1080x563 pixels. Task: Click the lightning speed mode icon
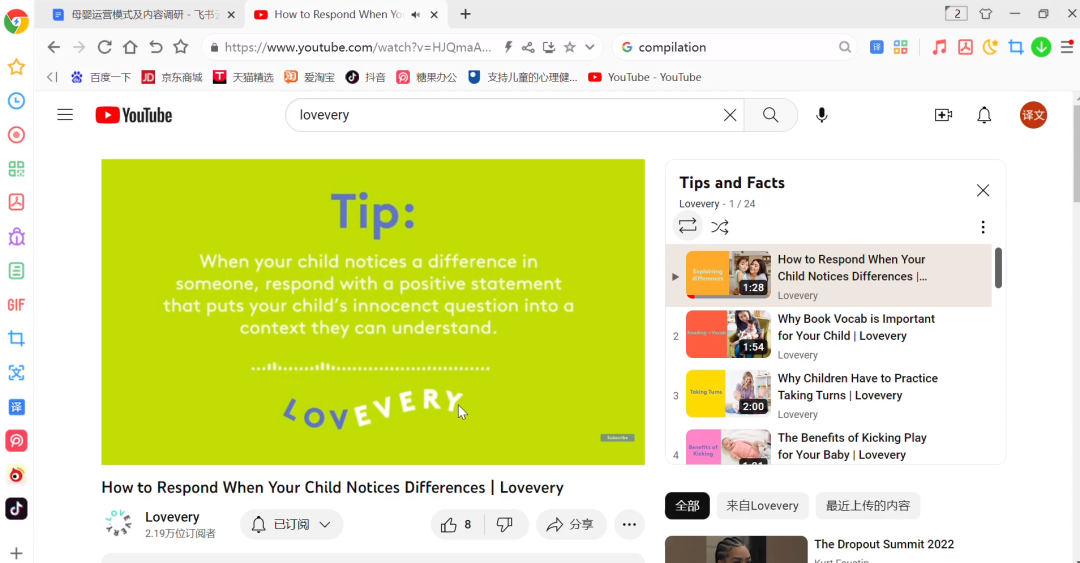(x=508, y=47)
